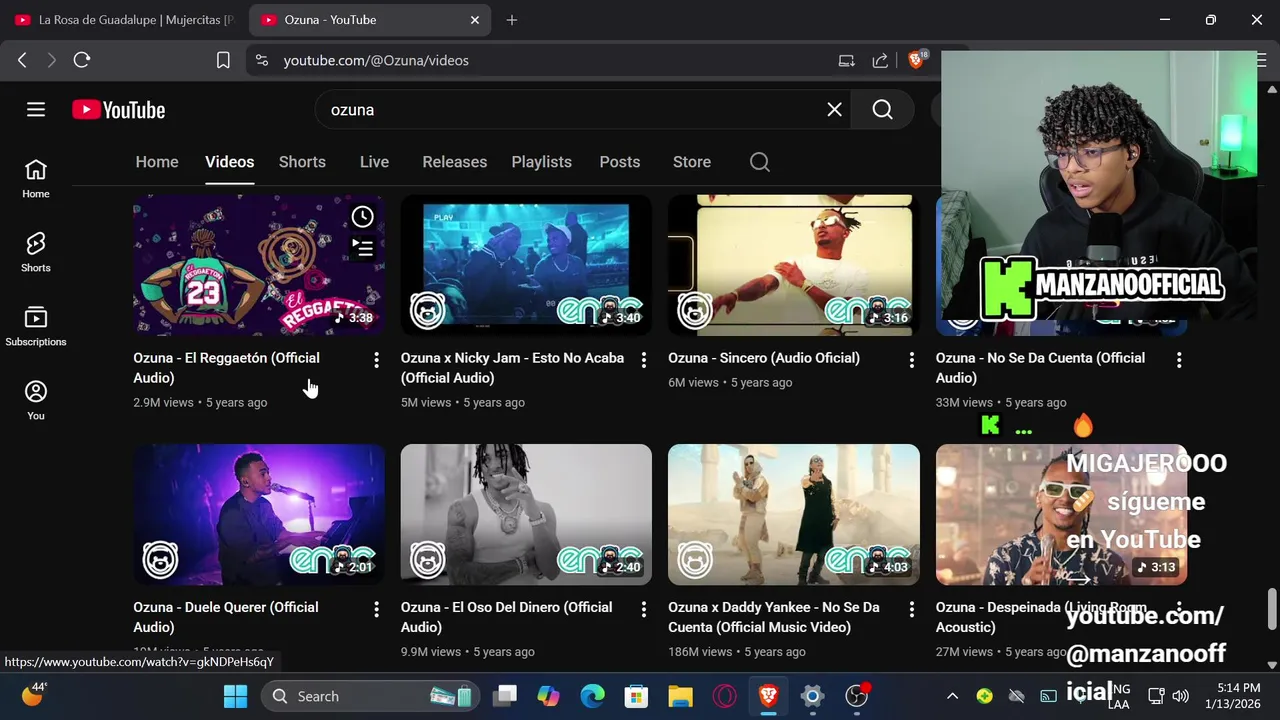Clear the ozuna search text
The width and height of the screenshot is (1280, 720).
point(834,110)
